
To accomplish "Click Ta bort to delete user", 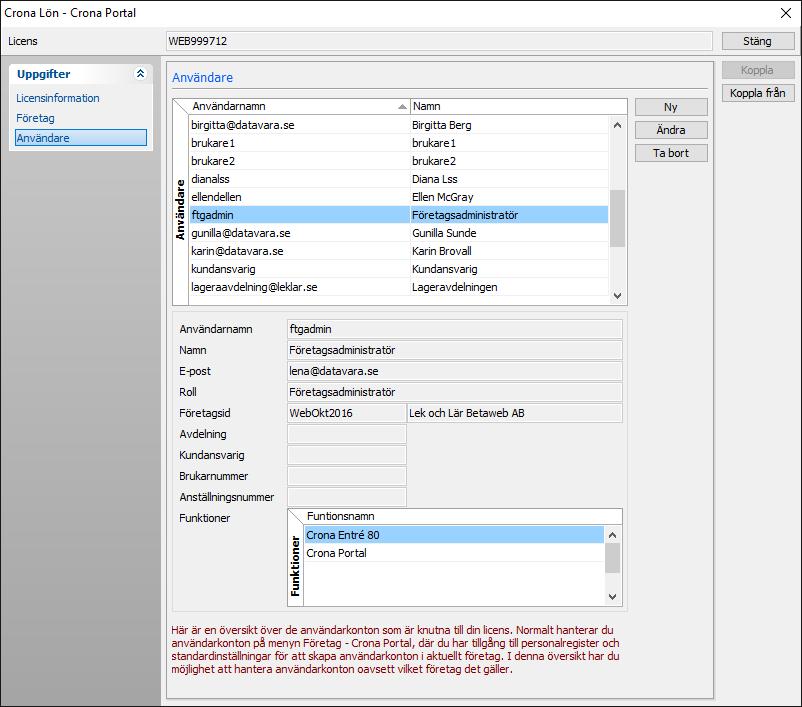I will 671,153.
